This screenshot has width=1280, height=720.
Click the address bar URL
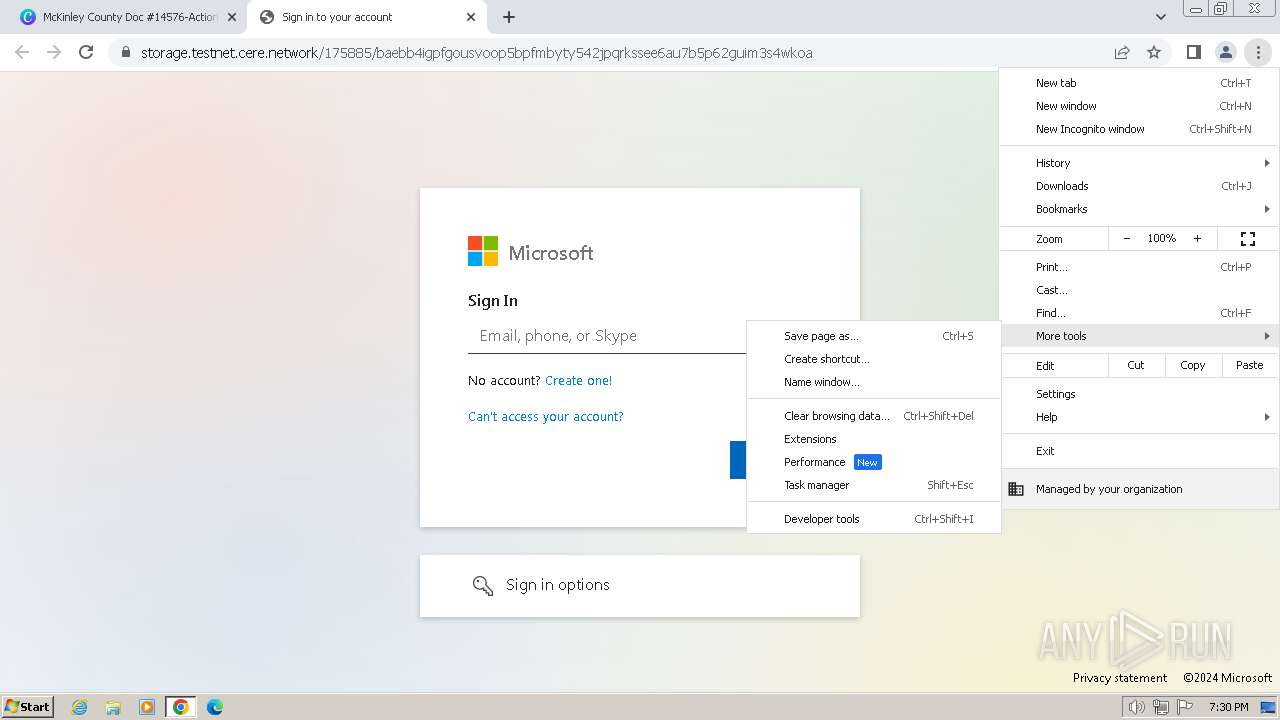coord(477,53)
